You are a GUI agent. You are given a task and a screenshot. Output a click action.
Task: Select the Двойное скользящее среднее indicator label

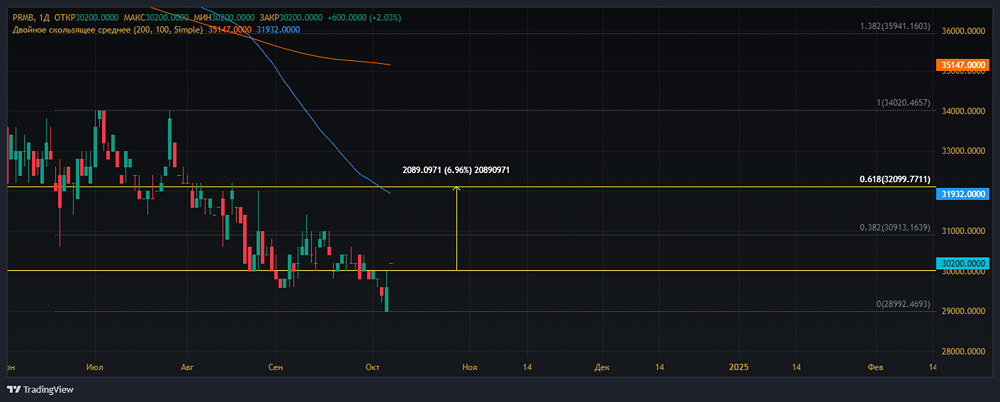108,29
